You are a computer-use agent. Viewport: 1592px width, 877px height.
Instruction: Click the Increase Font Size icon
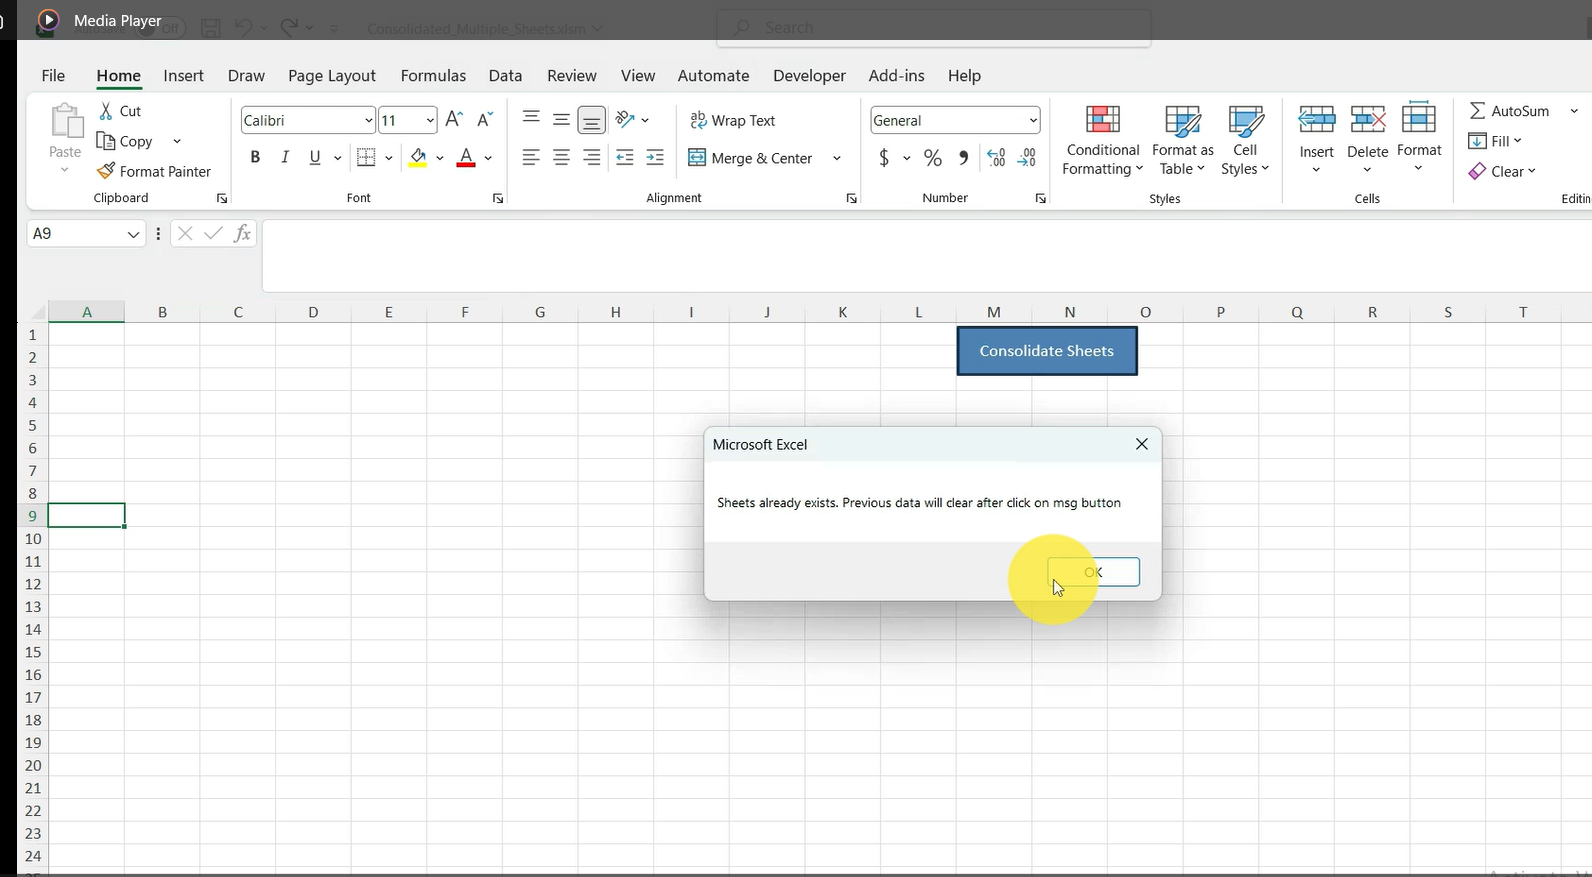click(454, 120)
